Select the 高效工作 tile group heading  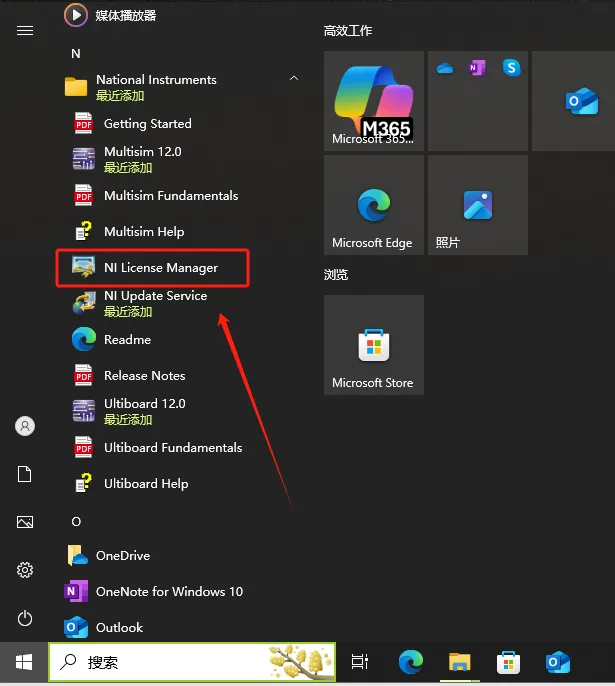click(348, 31)
